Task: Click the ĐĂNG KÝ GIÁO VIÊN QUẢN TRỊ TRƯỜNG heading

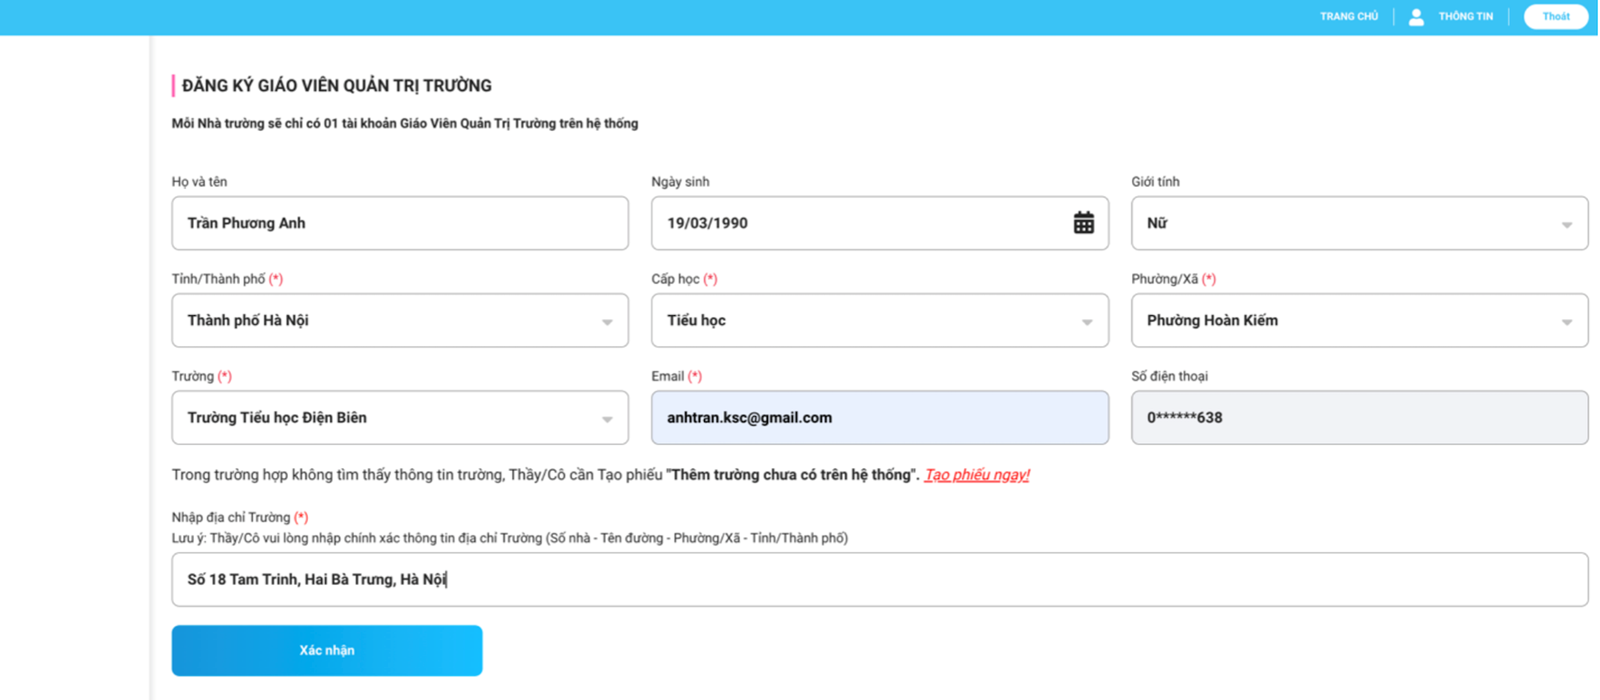Action: tap(337, 86)
